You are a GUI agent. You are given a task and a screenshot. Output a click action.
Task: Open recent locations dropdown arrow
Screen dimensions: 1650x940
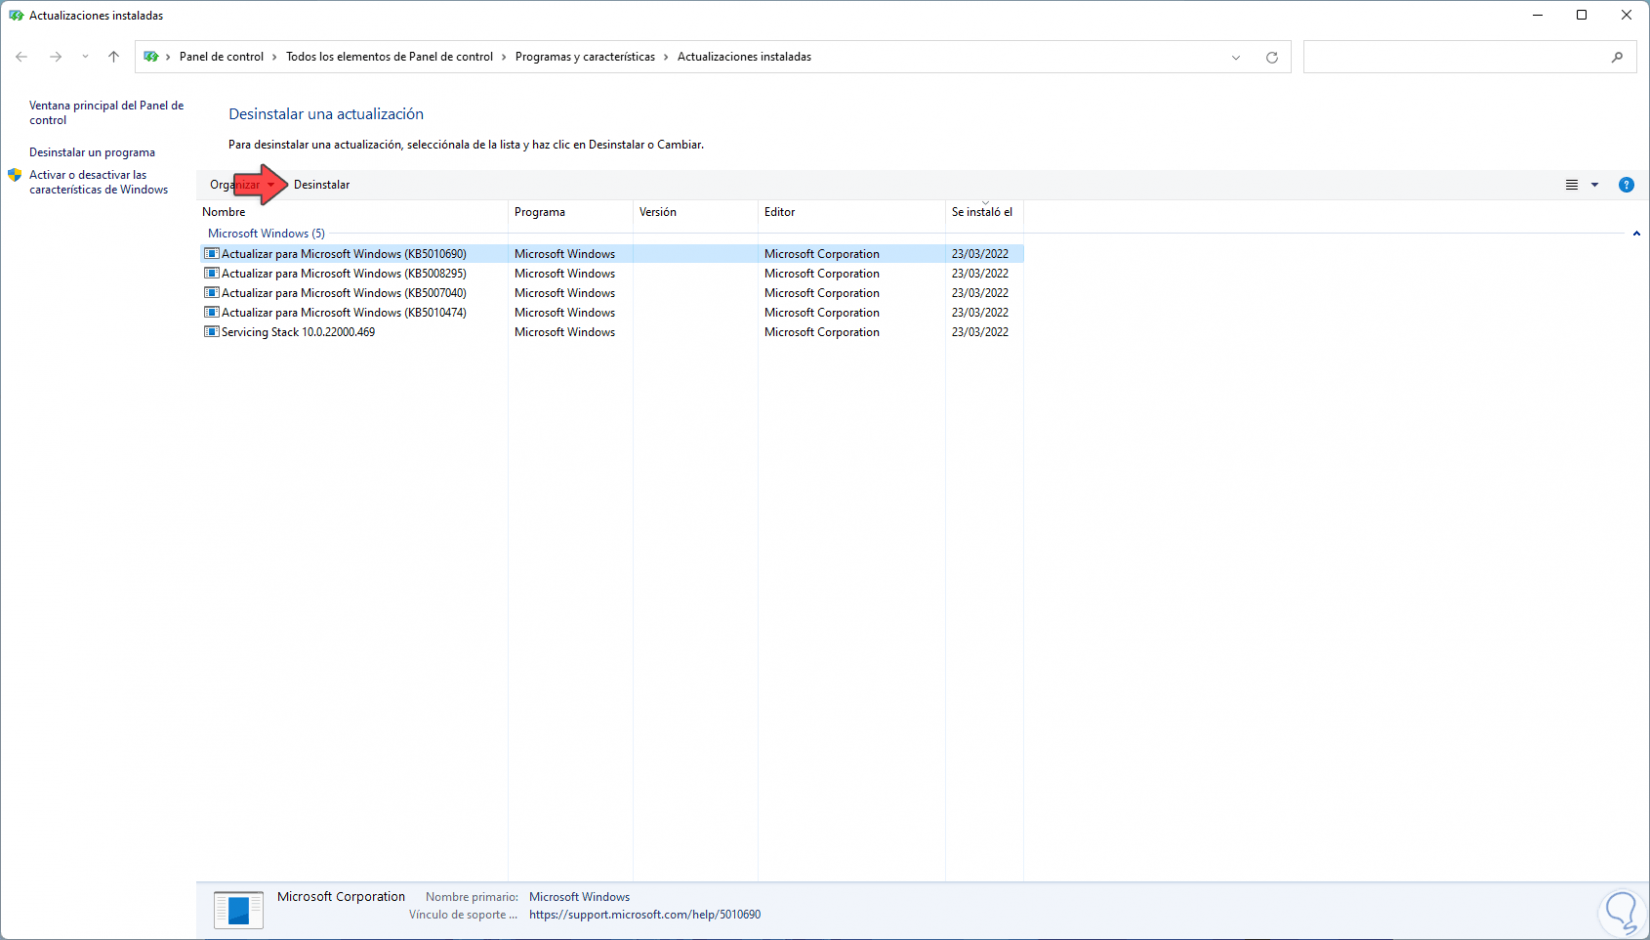[85, 57]
